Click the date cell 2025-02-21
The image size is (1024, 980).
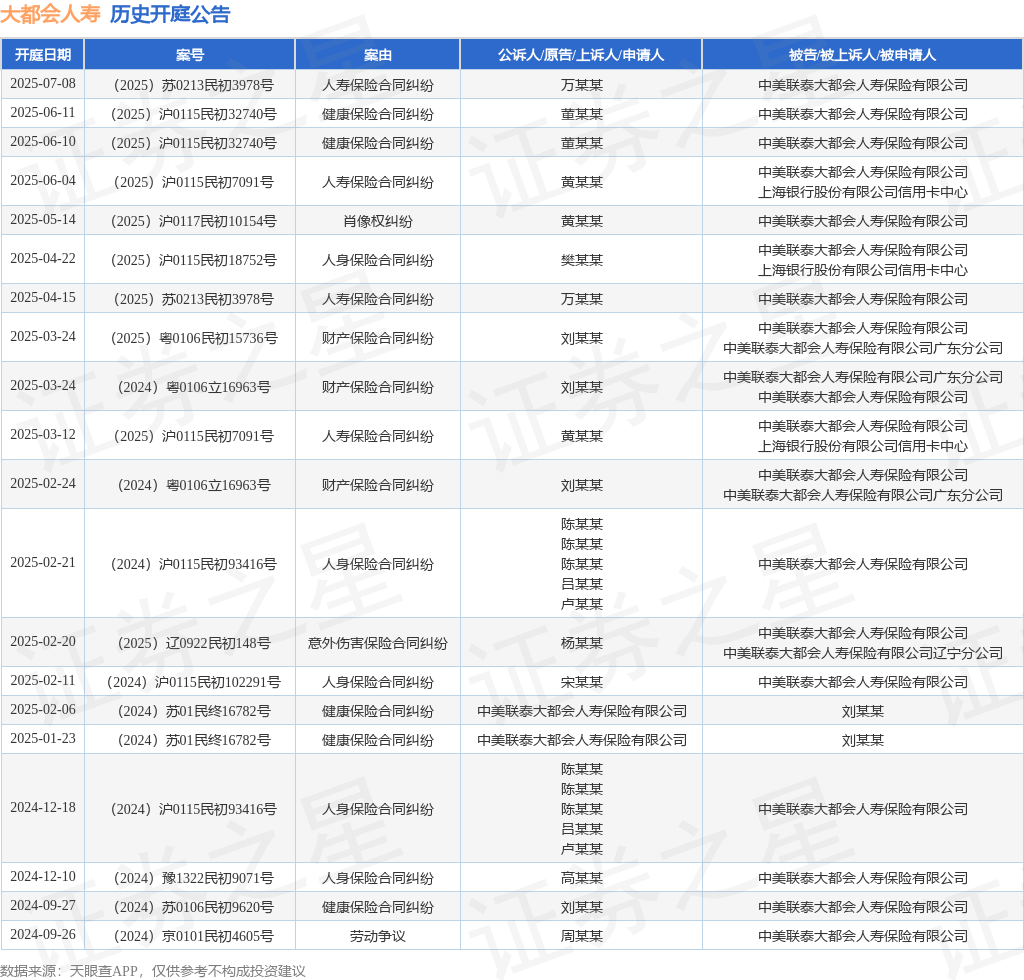[43, 563]
